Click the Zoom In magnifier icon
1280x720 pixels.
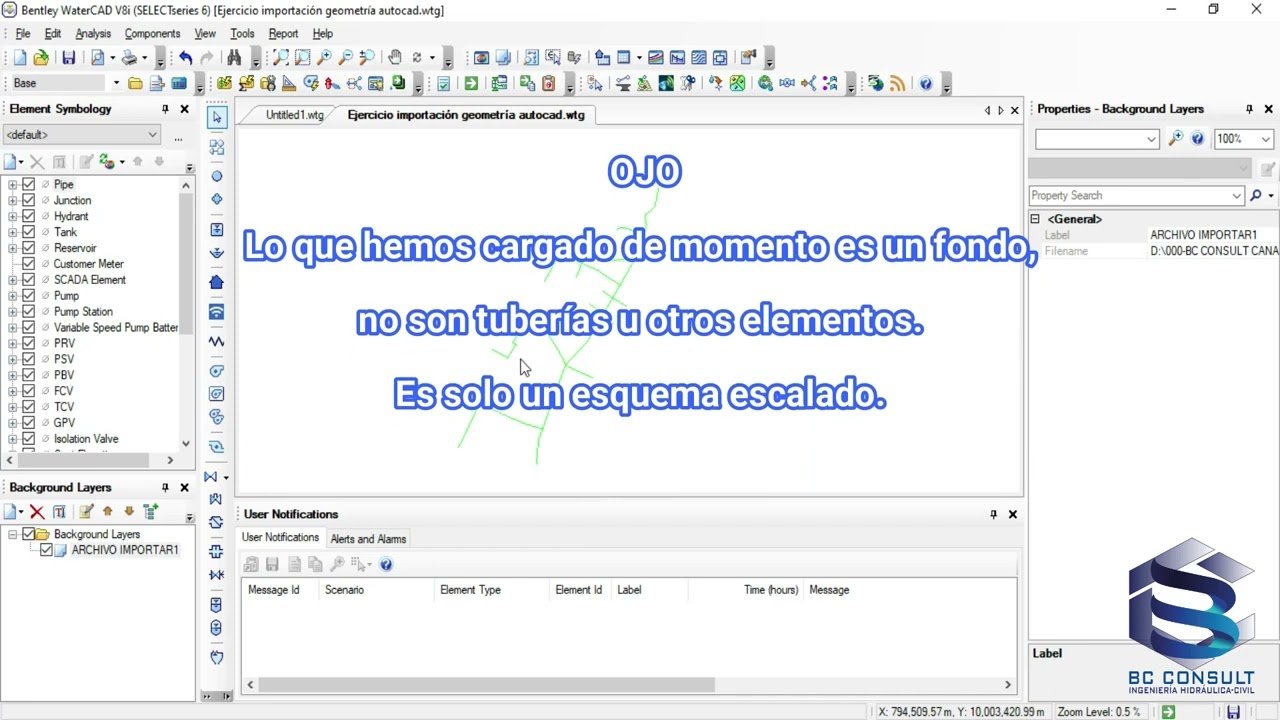(325, 58)
